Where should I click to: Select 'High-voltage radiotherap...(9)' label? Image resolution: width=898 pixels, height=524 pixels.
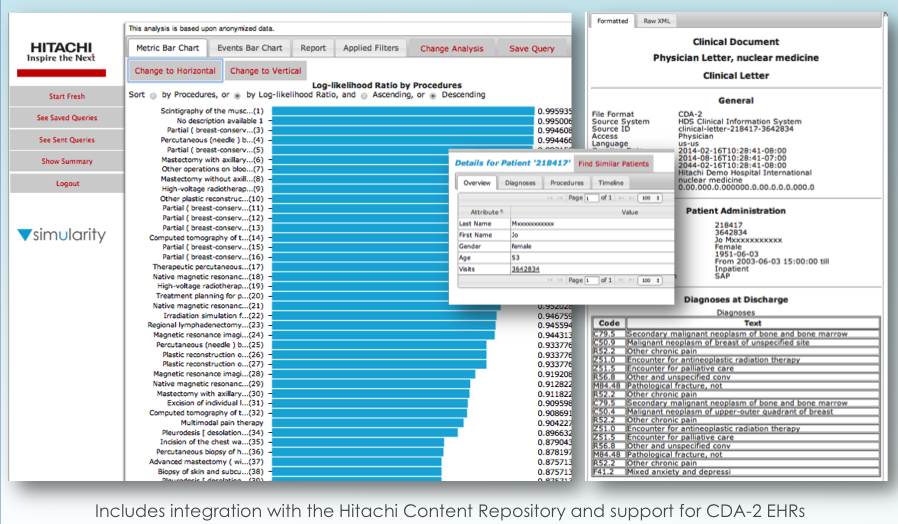(x=212, y=188)
